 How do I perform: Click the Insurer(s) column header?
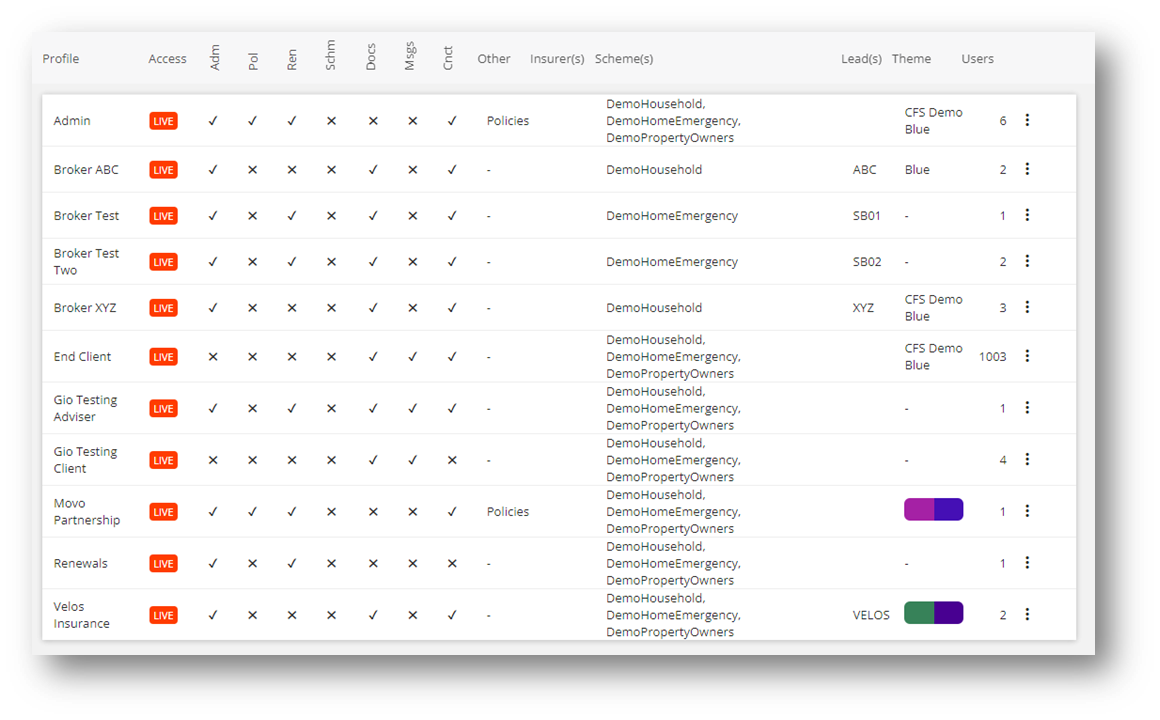coord(557,58)
